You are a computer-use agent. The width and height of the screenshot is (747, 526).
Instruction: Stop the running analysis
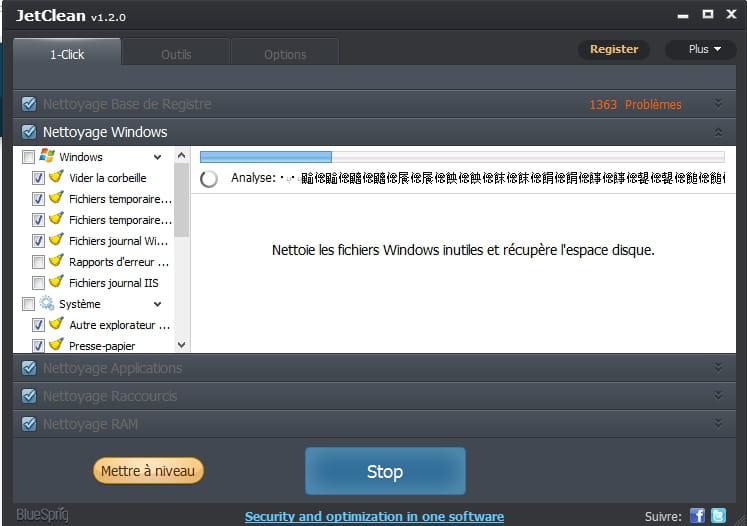385,471
